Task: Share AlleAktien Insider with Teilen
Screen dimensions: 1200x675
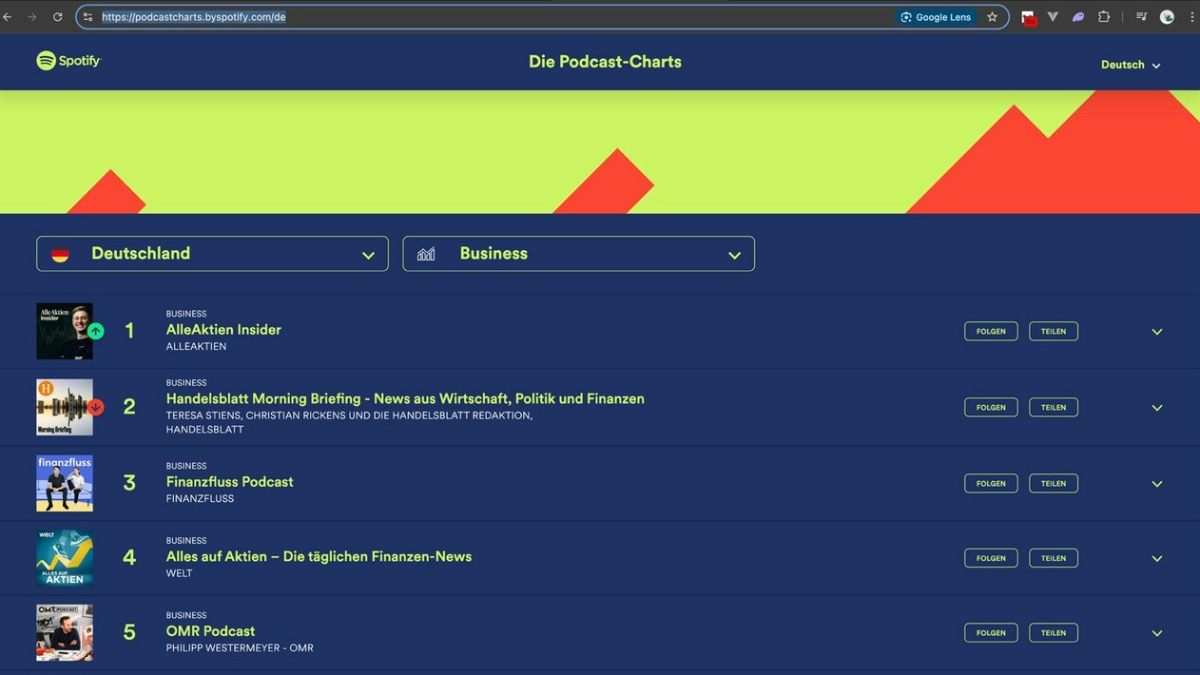Action: click(1053, 331)
